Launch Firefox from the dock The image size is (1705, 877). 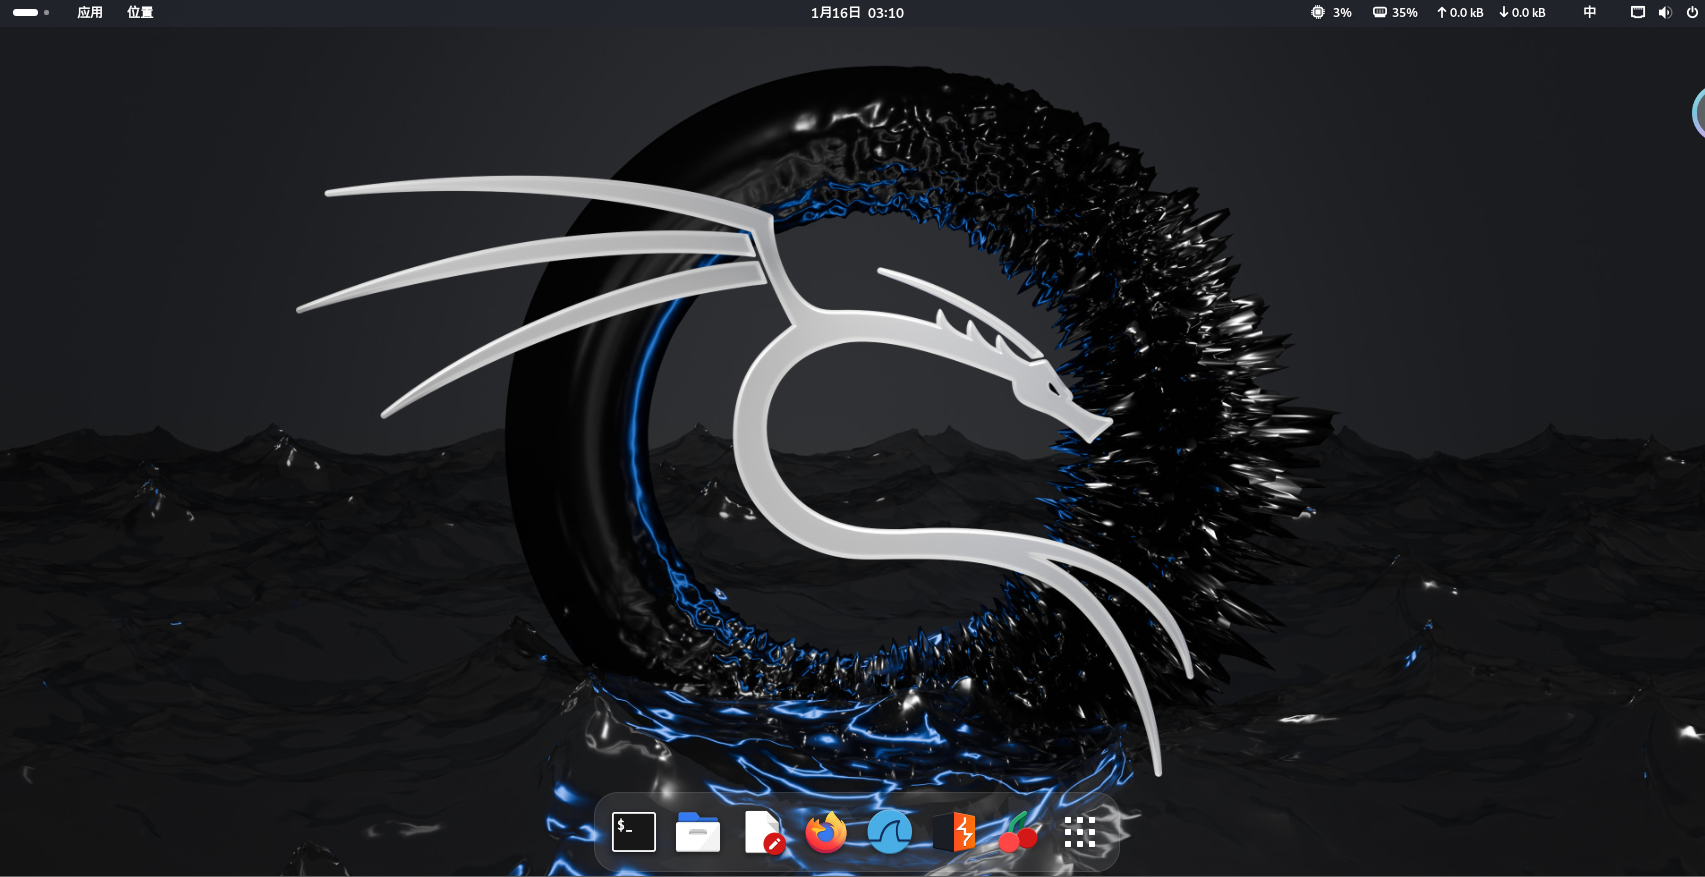pyautogui.click(x=826, y=832)
